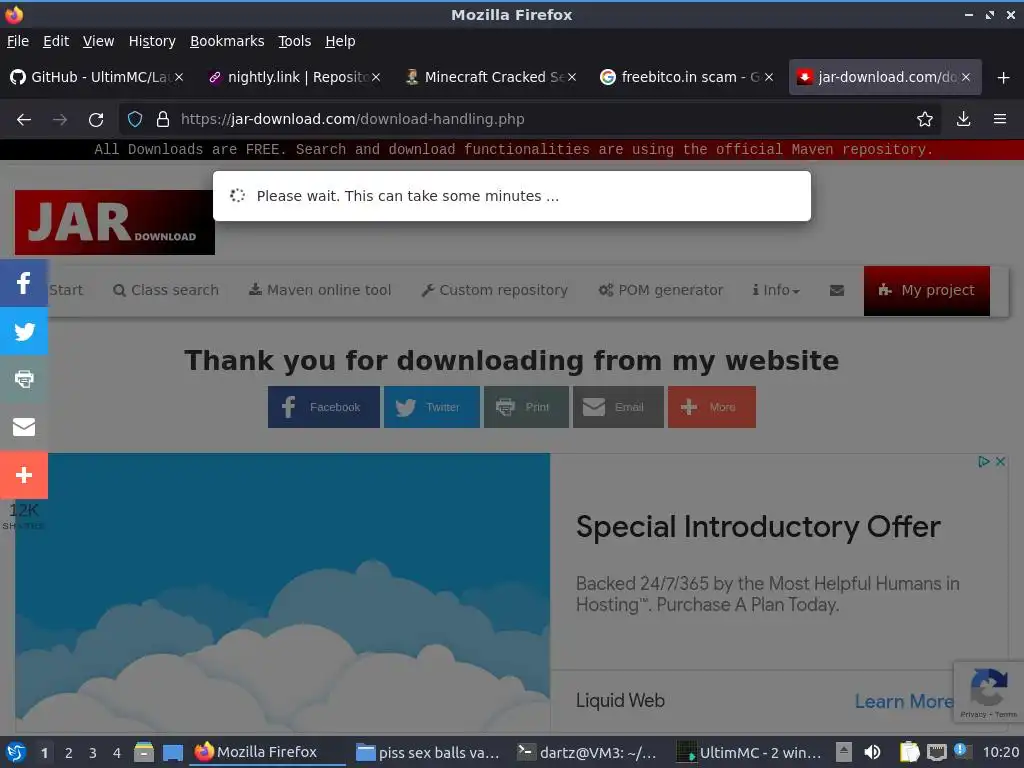Go back to the previous page
This screenshot has height=768, width=1024.
point(24,120)
